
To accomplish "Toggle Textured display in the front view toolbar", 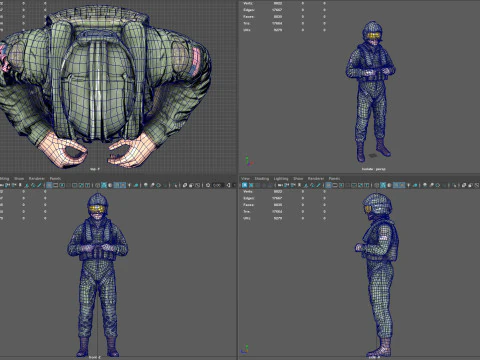I will coord(123,185).
